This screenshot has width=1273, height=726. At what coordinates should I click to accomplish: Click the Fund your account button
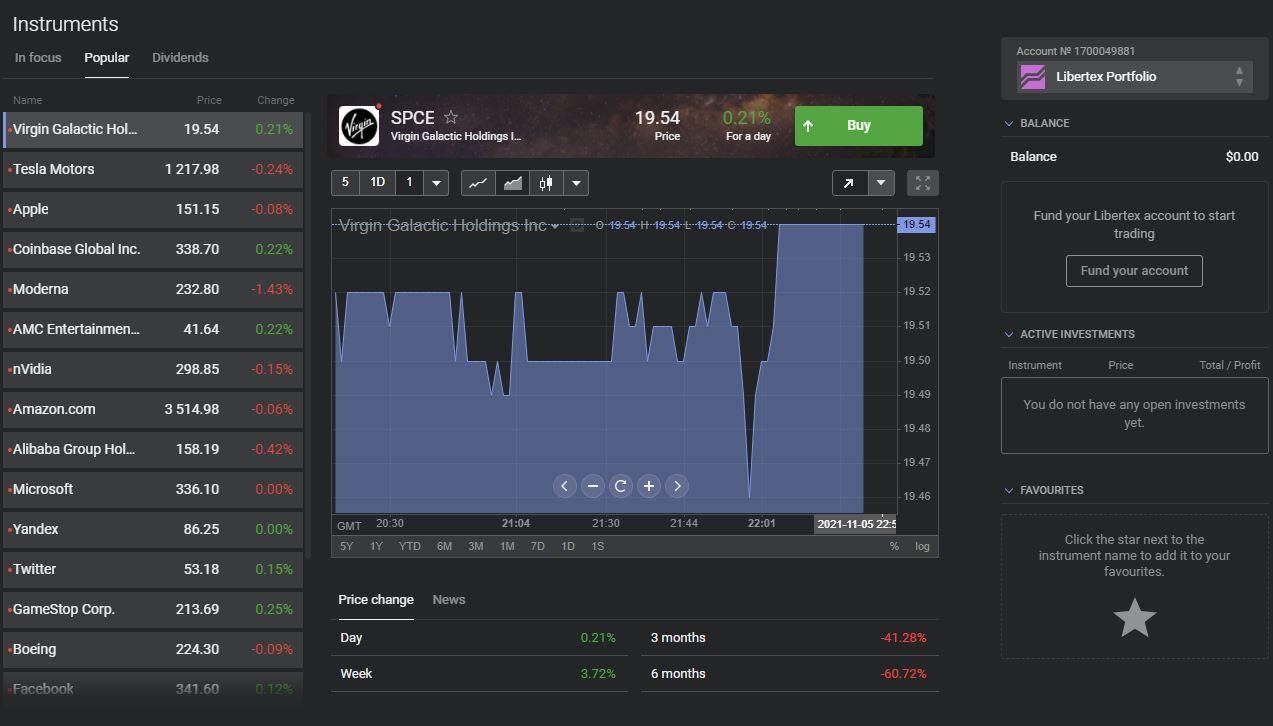1134,271
